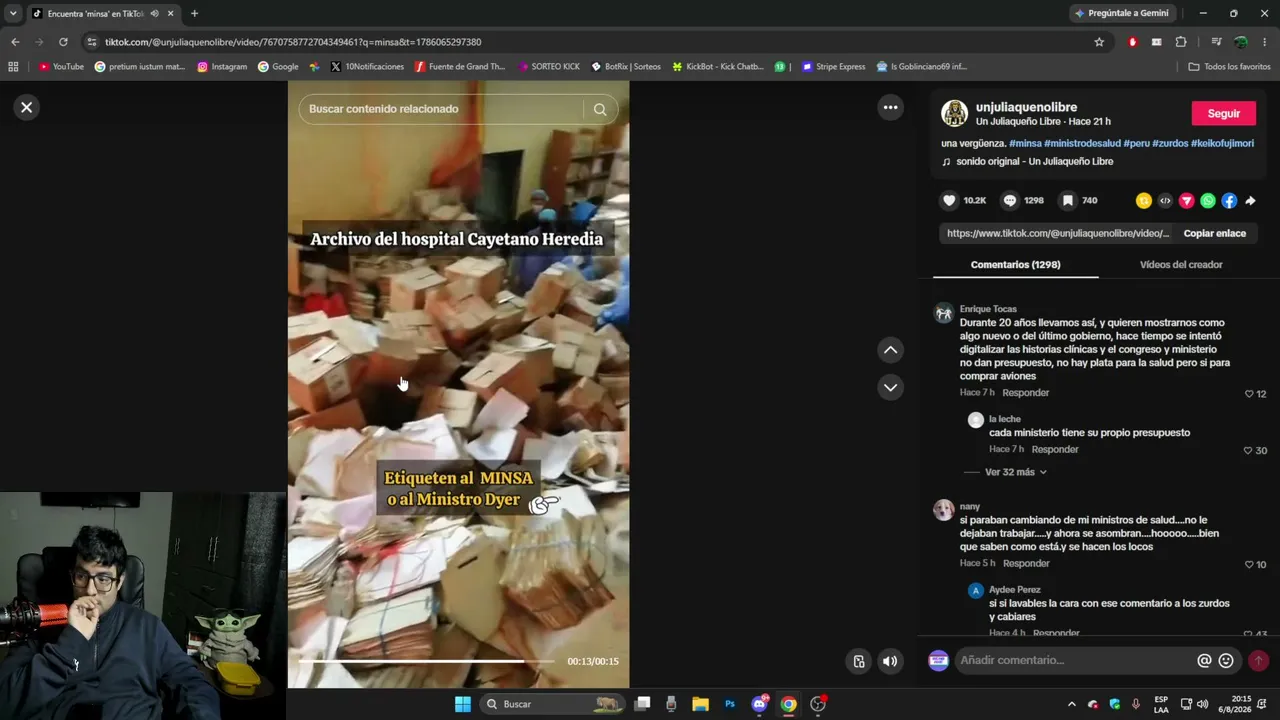Open the 'SORTEO KICK' bookmark

click(x=549, y=67)
